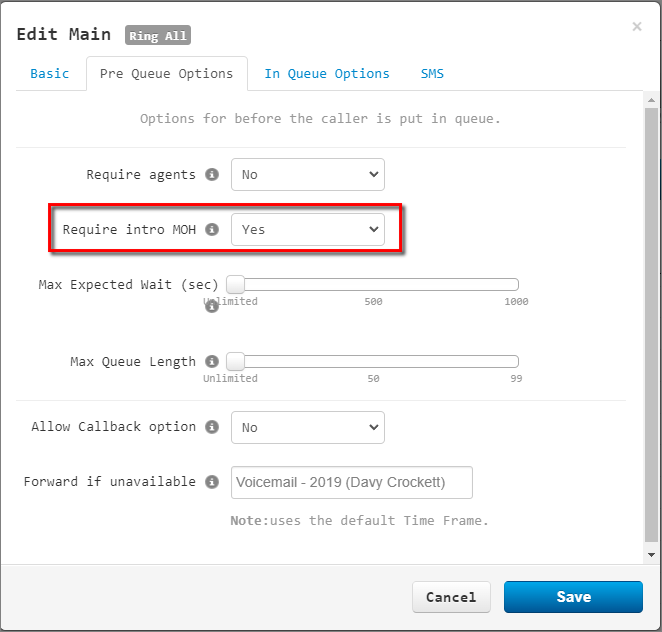Click the Cancel button
Screen dimensions: 662x632
click(451, 597)
